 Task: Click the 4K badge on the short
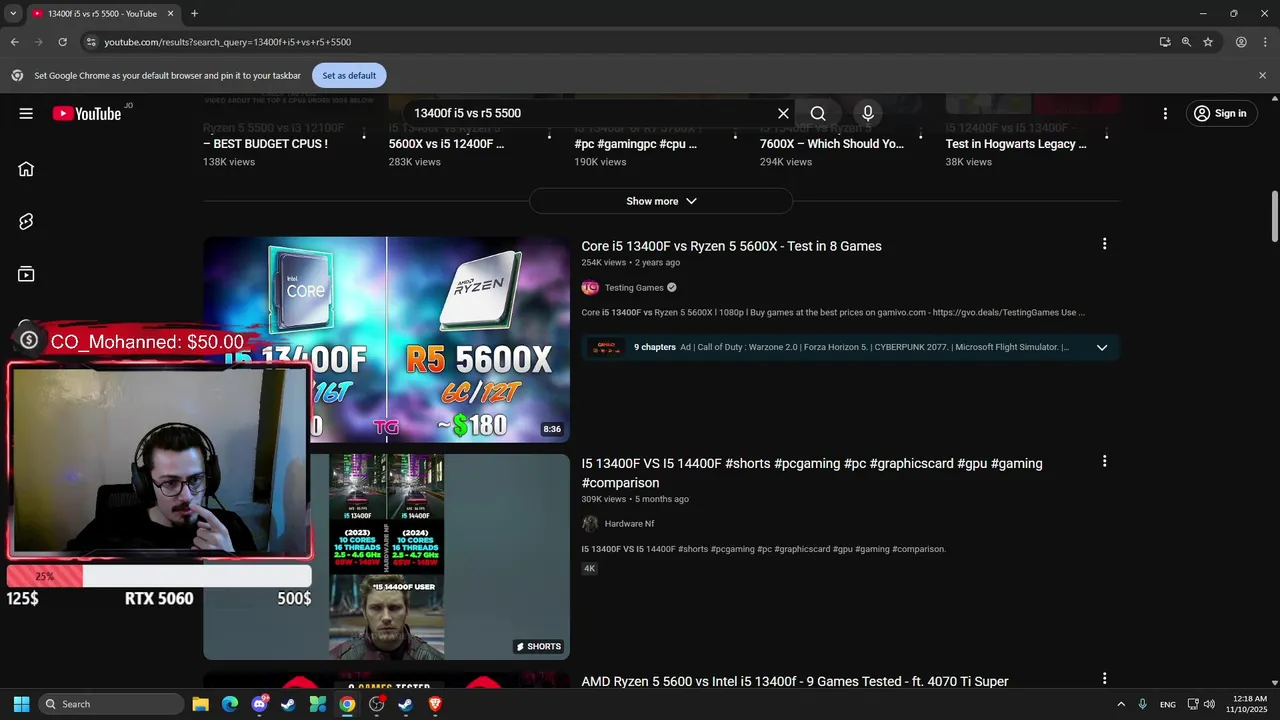pos(589,568)
